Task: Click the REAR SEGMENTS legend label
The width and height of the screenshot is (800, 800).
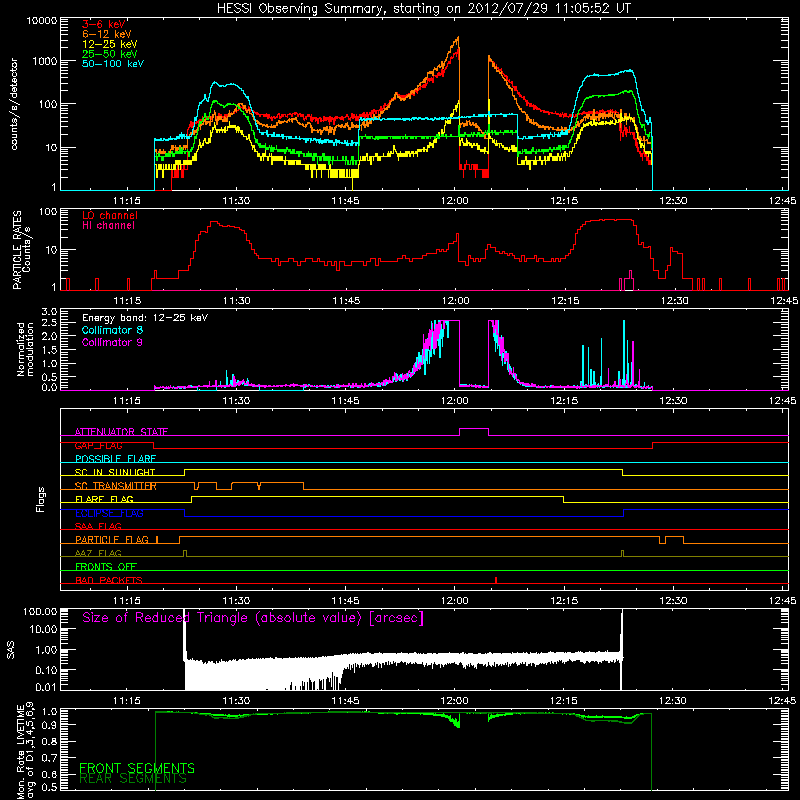Action: (133, 779)
